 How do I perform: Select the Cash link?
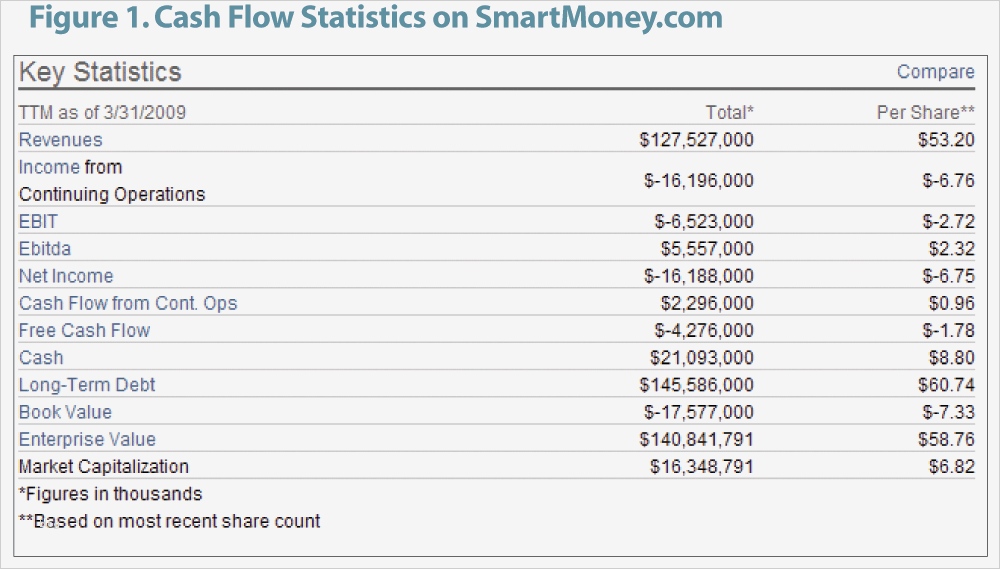point(41,357)
